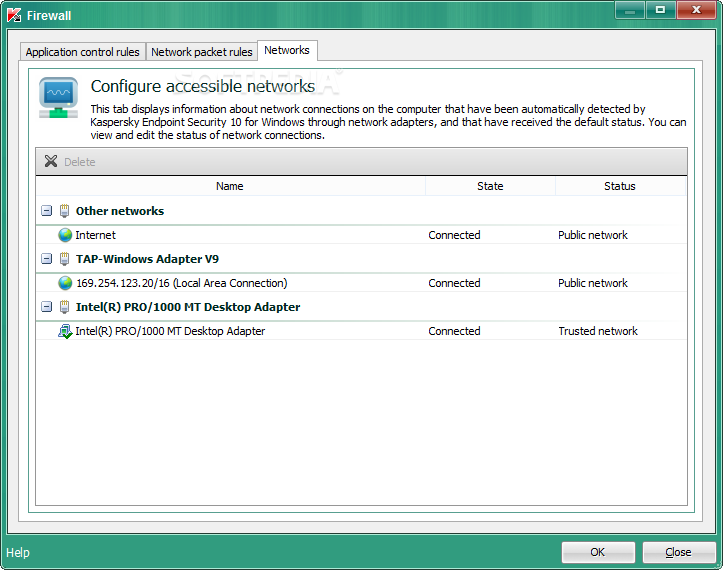Click the Kaspersky logo icon in title bar

click(14, 15)
